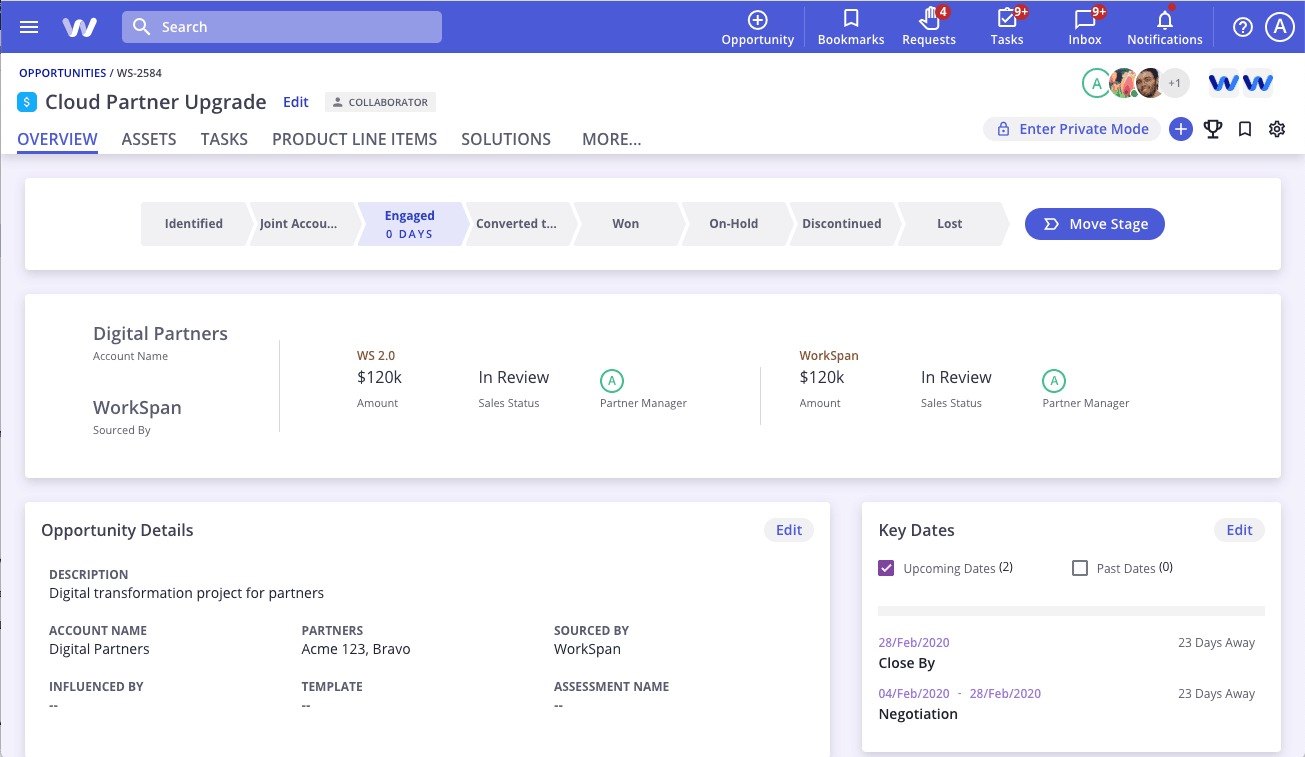Viewport: 1305px width, 757px height.
Task: Enable the Past Dates checkbox
Action: pos(1080,567)
